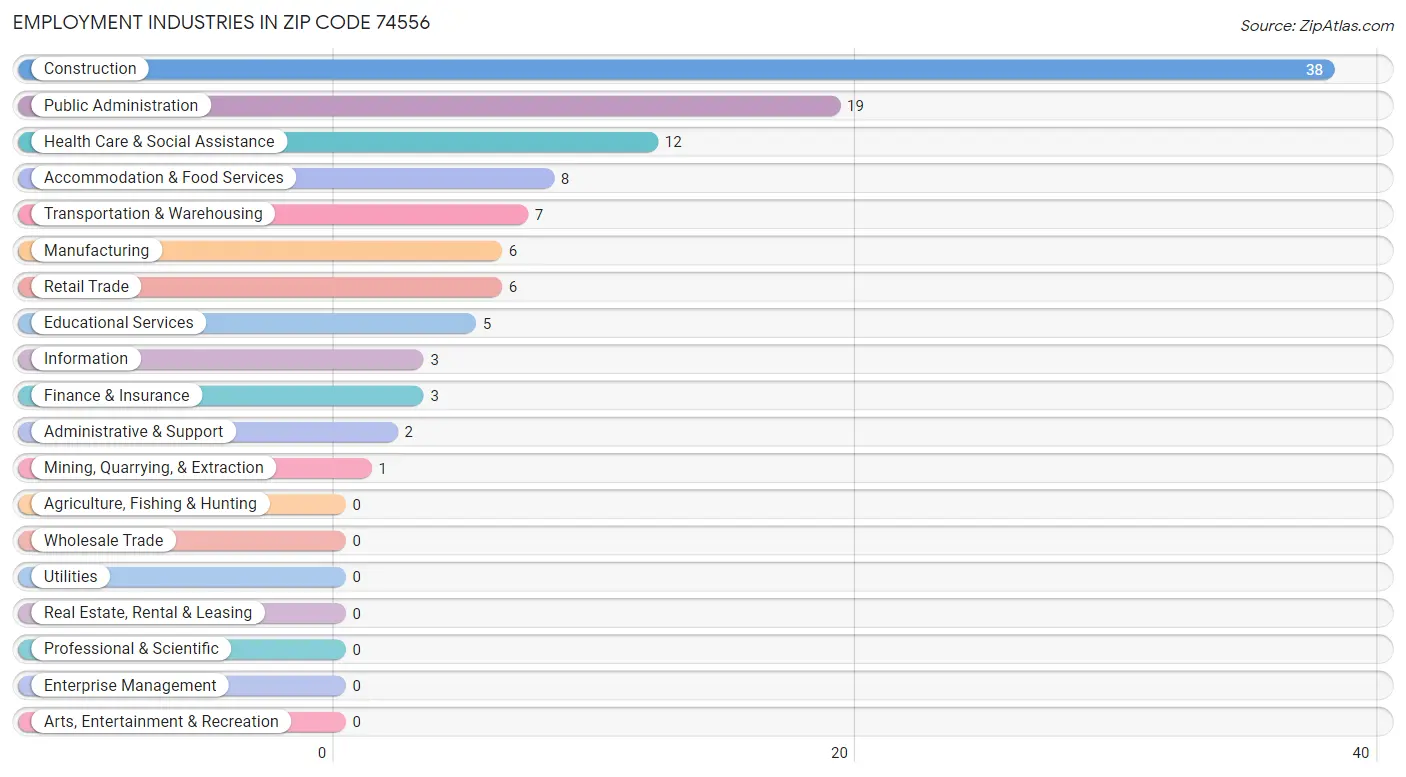Click the value 12 beside Health Care bar
Image resolution: width=1406 pixels, height=777 pixels.
click(673, 142)
